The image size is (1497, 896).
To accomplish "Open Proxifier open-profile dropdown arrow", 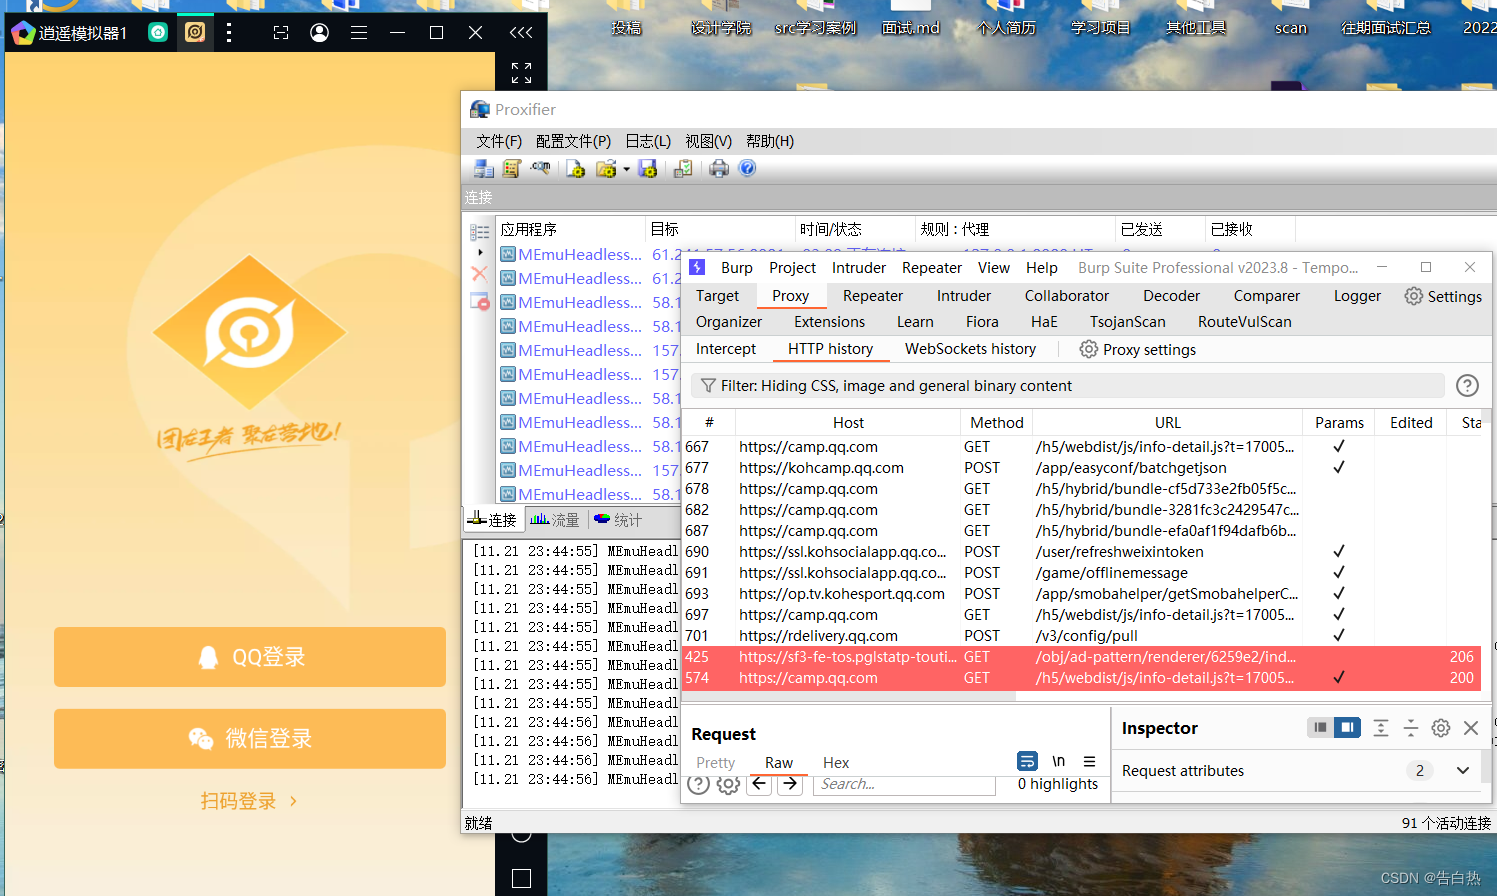I will pyautogui.click(x=626, y=169).
